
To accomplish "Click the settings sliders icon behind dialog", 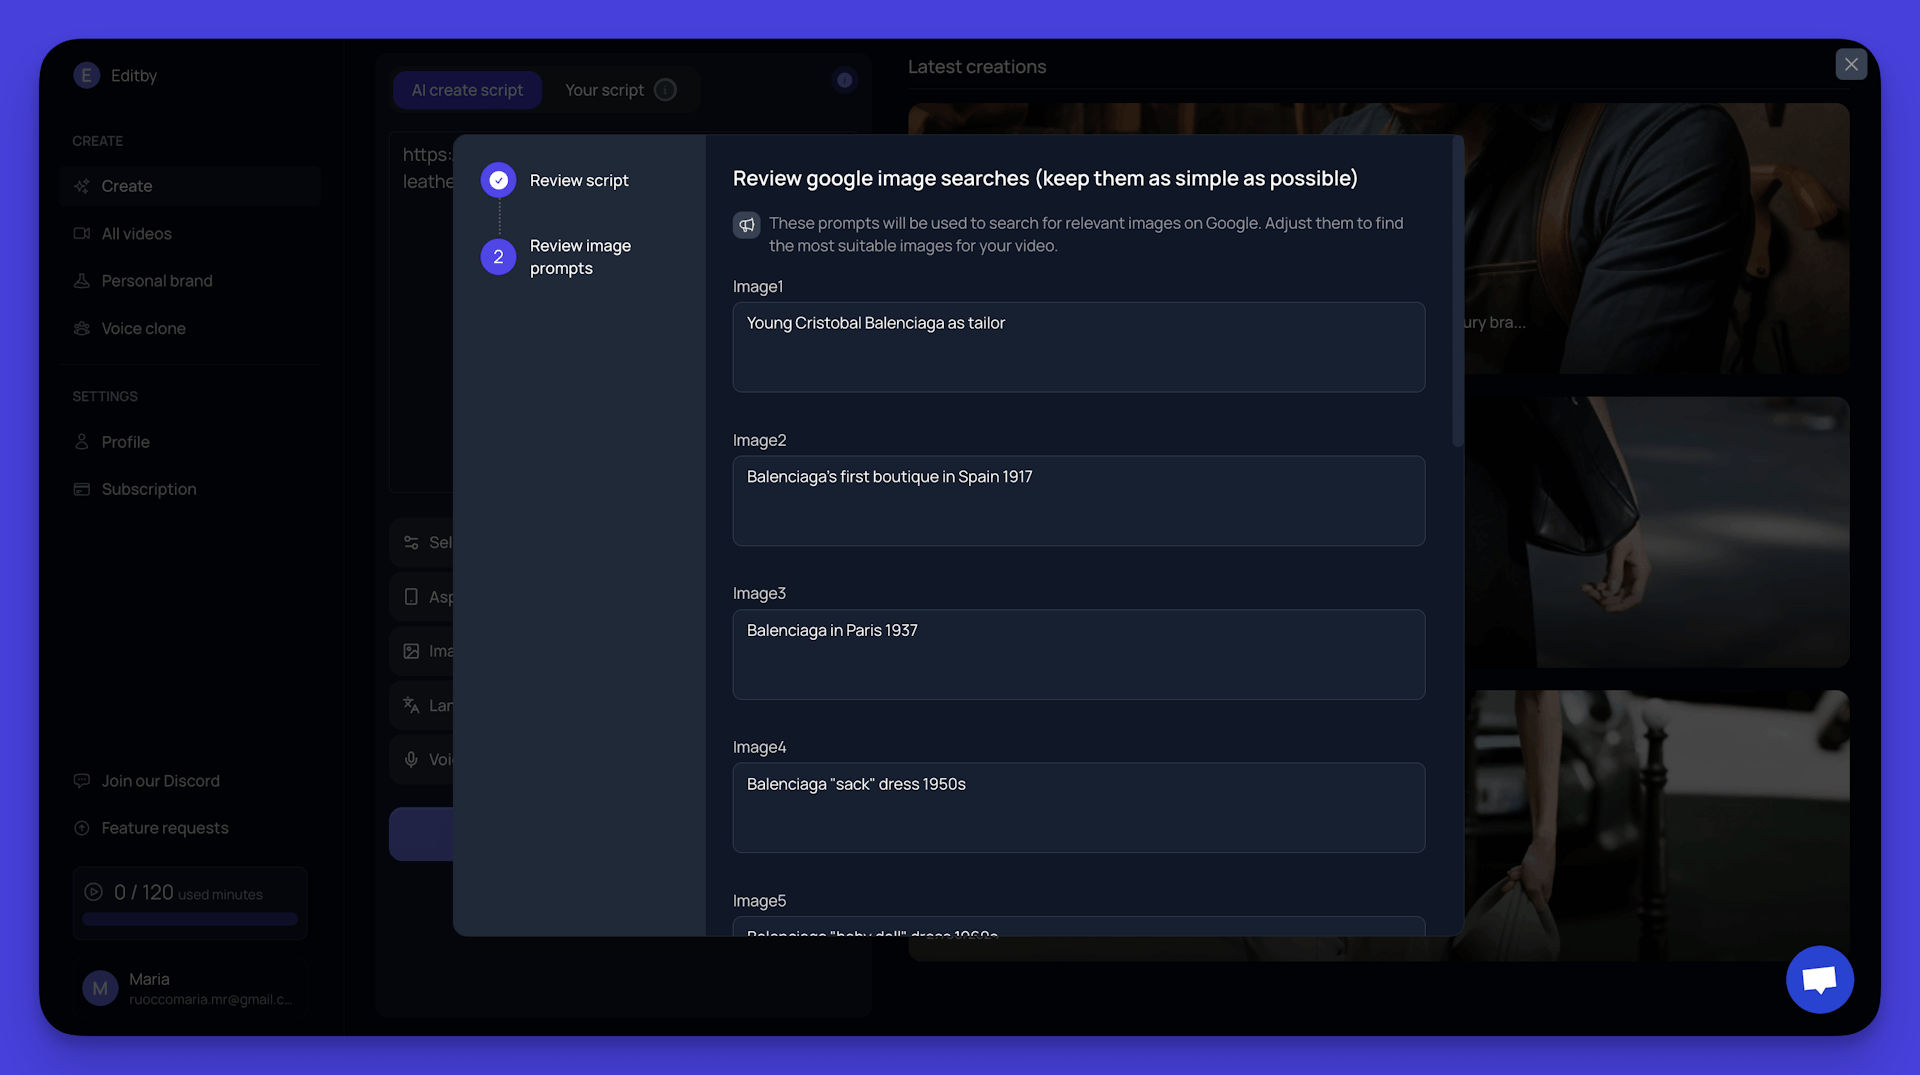I will (x=411, y=542).
